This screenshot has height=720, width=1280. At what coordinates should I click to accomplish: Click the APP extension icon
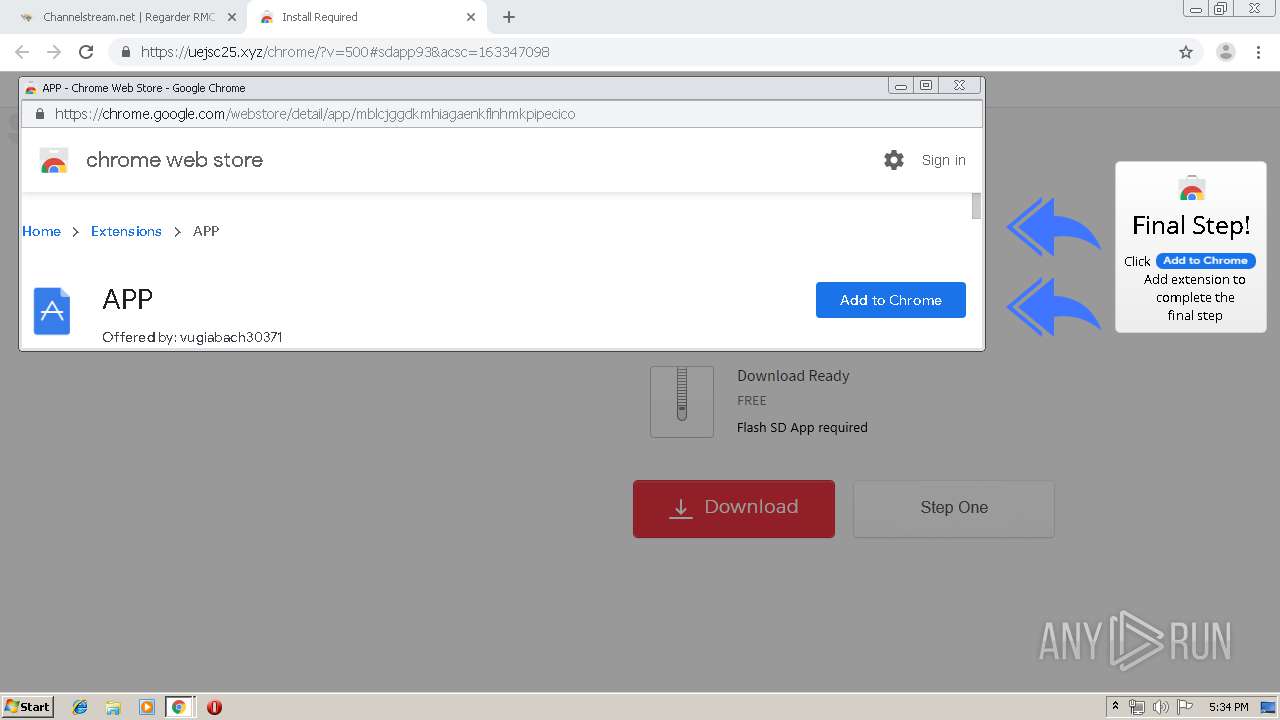(x=52, y=311)
